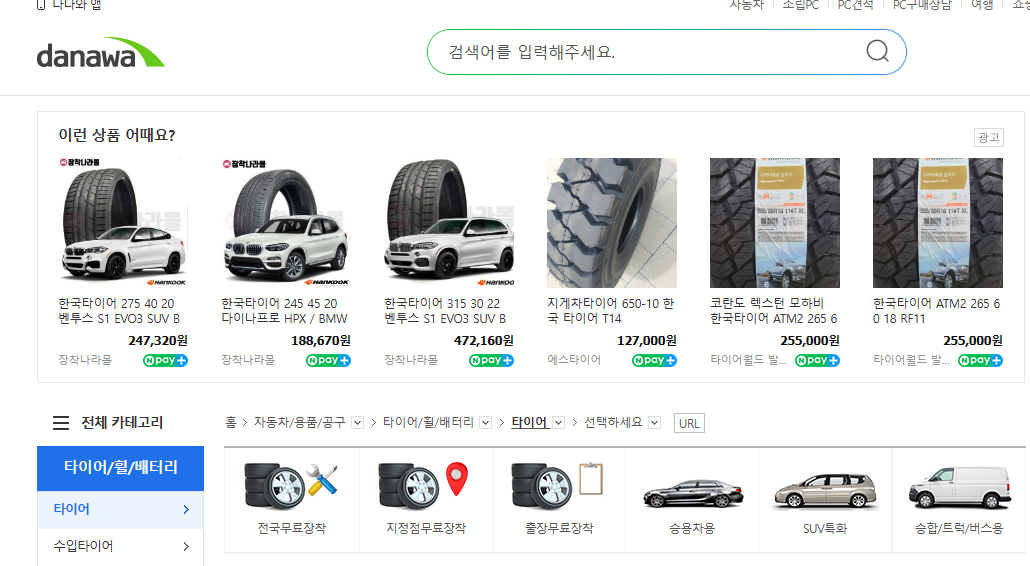
Task: Open 한국타이어 315 30 22 벤투스 title
Action: pyautogui.click(x=445, y=311)
